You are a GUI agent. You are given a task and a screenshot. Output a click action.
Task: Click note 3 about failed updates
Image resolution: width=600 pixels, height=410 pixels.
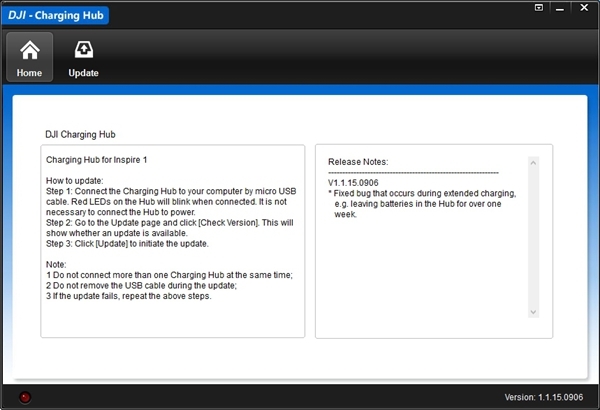click(x=129, y=296)
